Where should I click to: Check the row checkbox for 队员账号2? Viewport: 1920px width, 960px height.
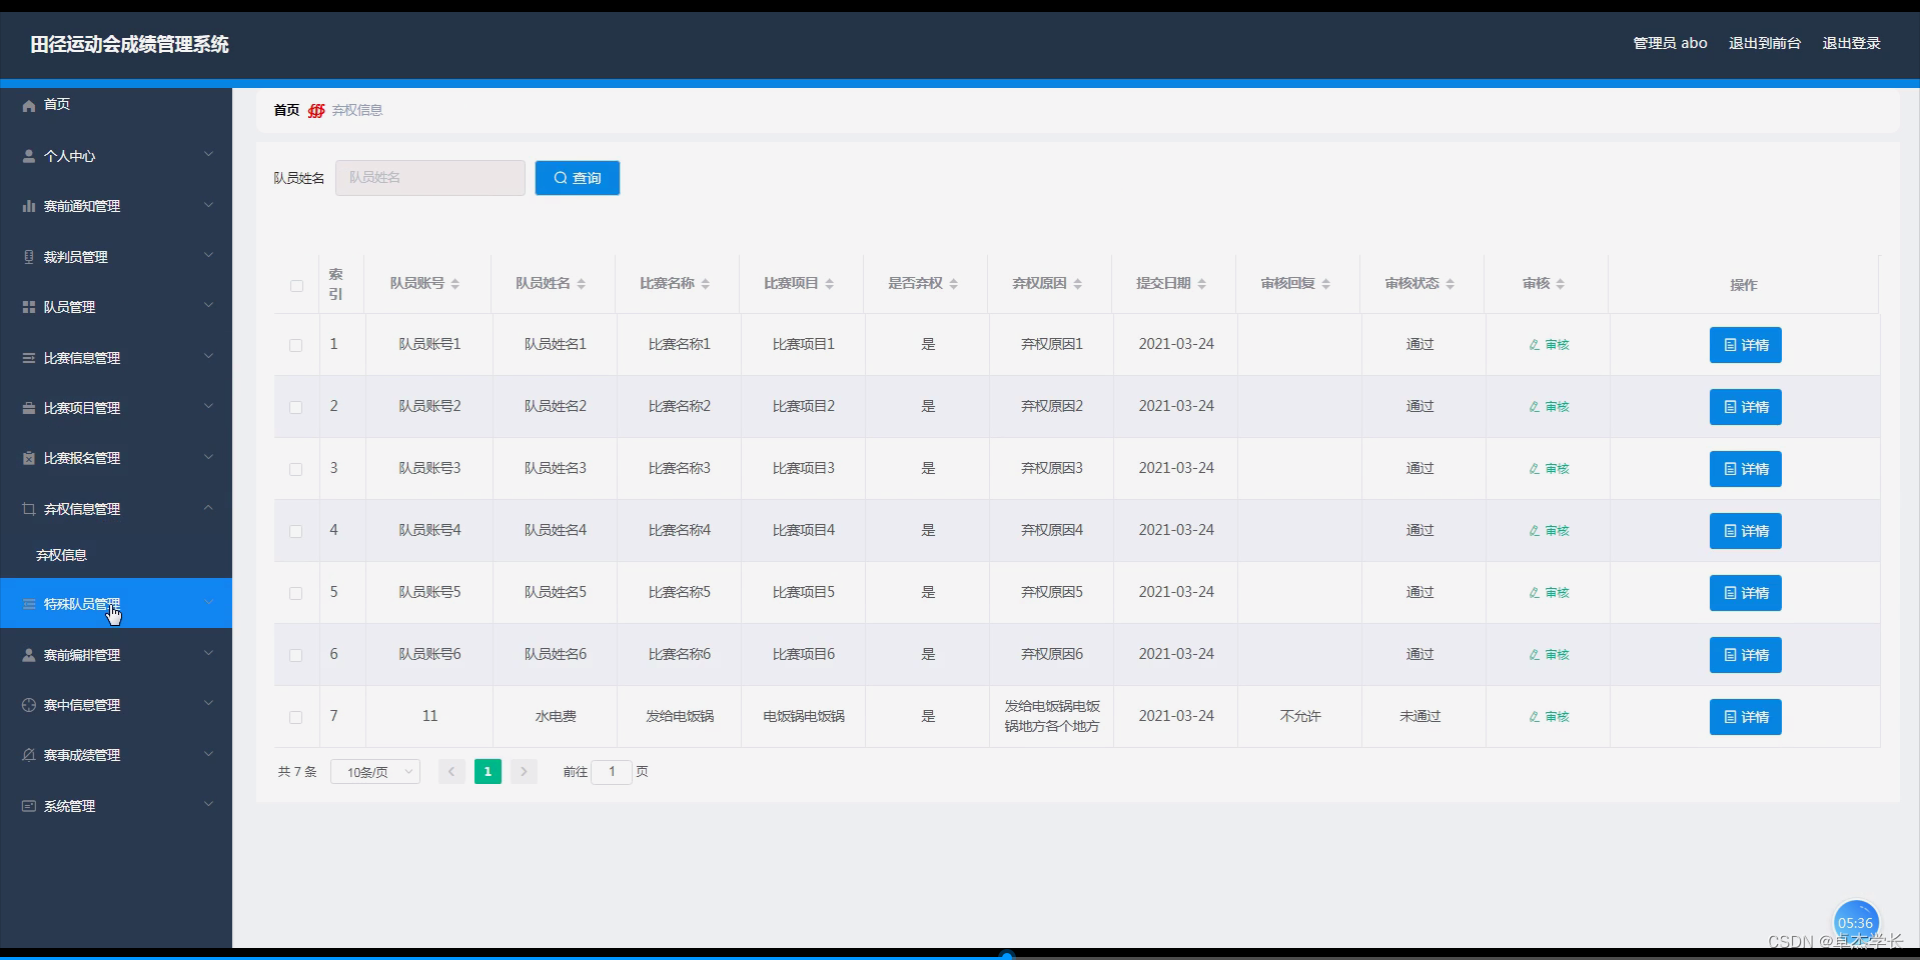pyautogui.click(x=296, y=407)
